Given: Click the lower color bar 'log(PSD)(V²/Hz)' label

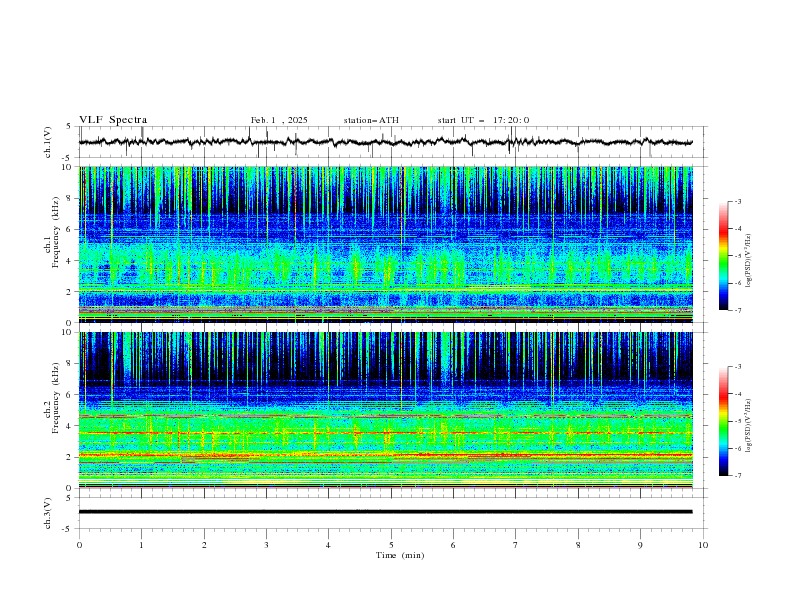Looking at the screenshot, I should click(x=749, y=426).
